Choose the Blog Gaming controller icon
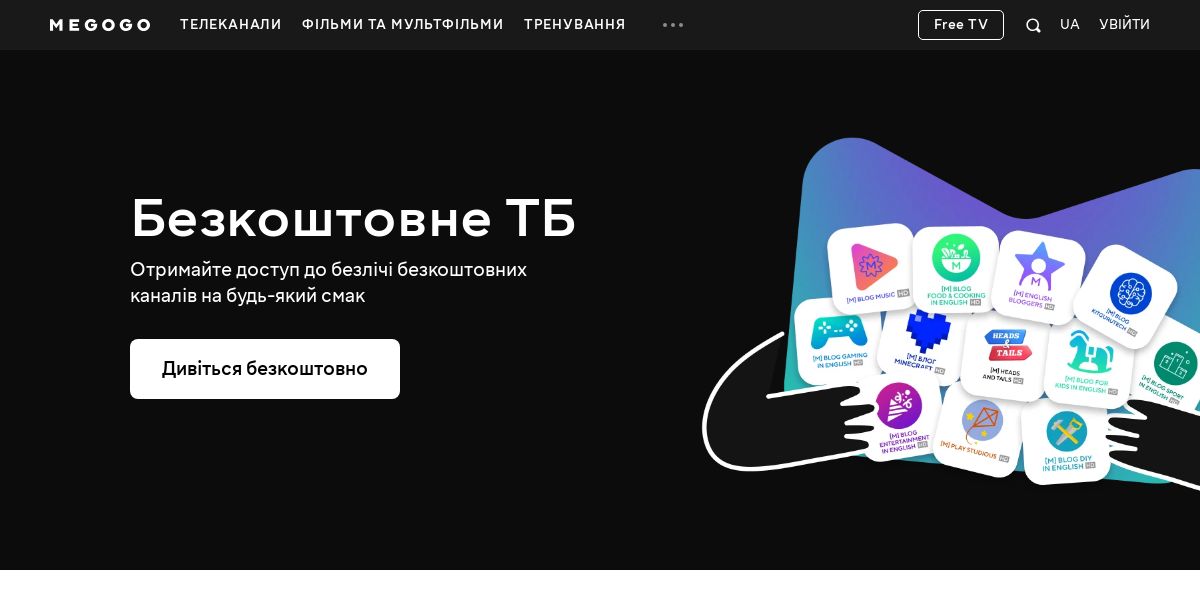Viewport: 1200px width, 600px height. pyautogui.click(x=838, y=340)
